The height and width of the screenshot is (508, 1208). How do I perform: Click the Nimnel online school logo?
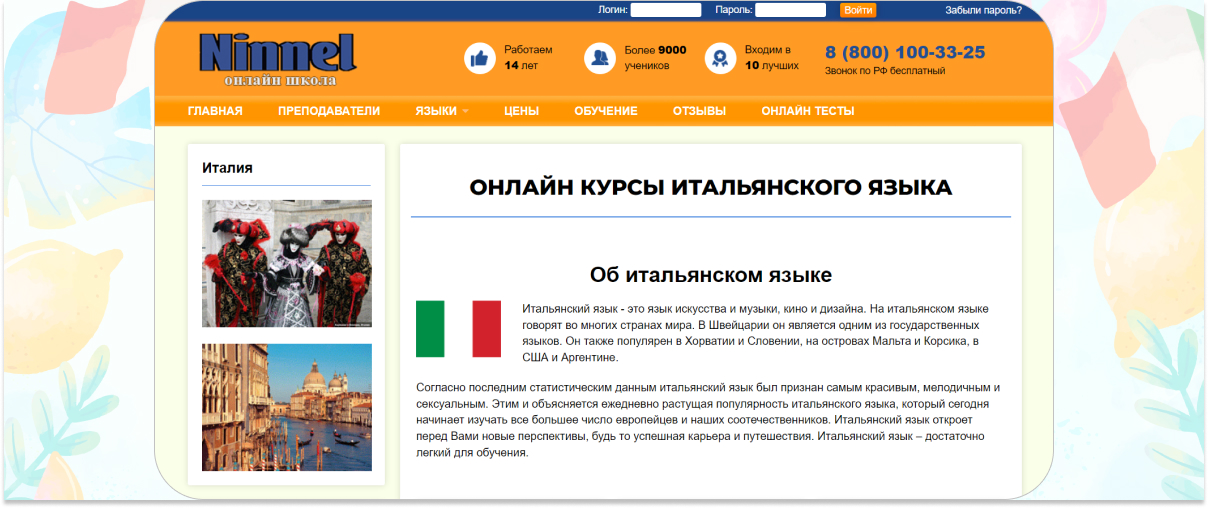[277, 59]
